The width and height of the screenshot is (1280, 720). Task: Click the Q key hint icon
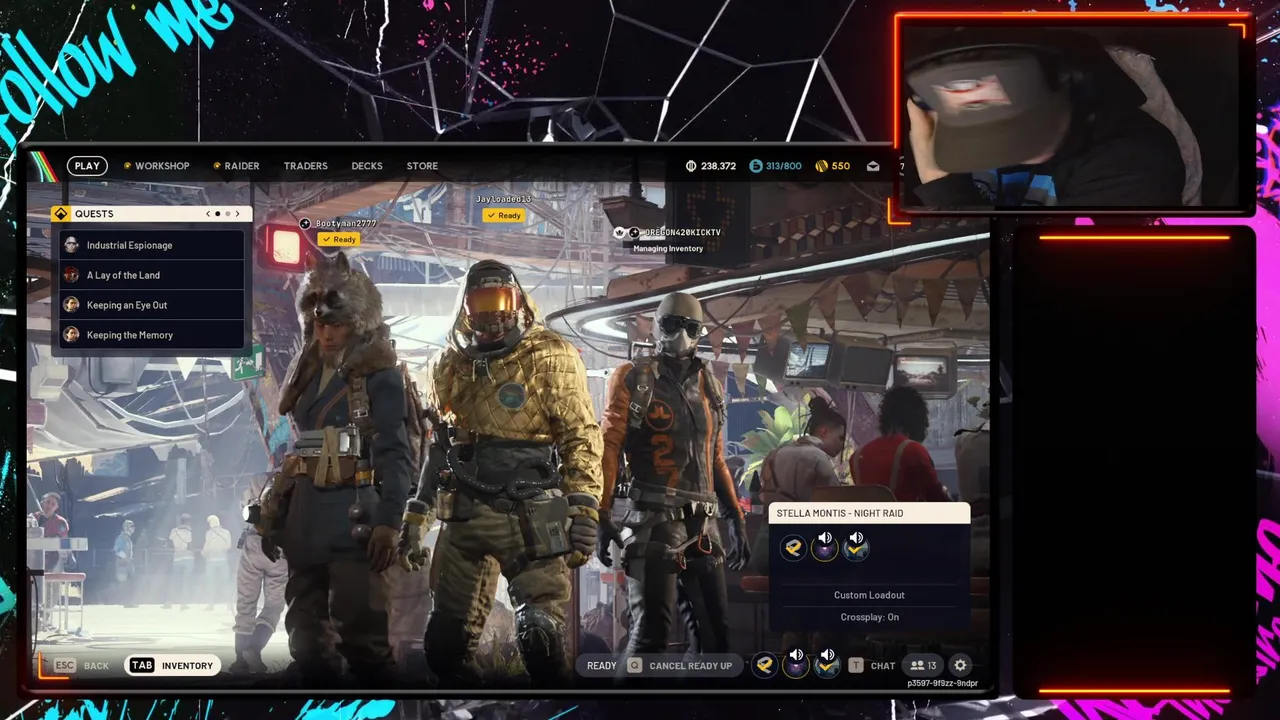[x=634, y=666]
